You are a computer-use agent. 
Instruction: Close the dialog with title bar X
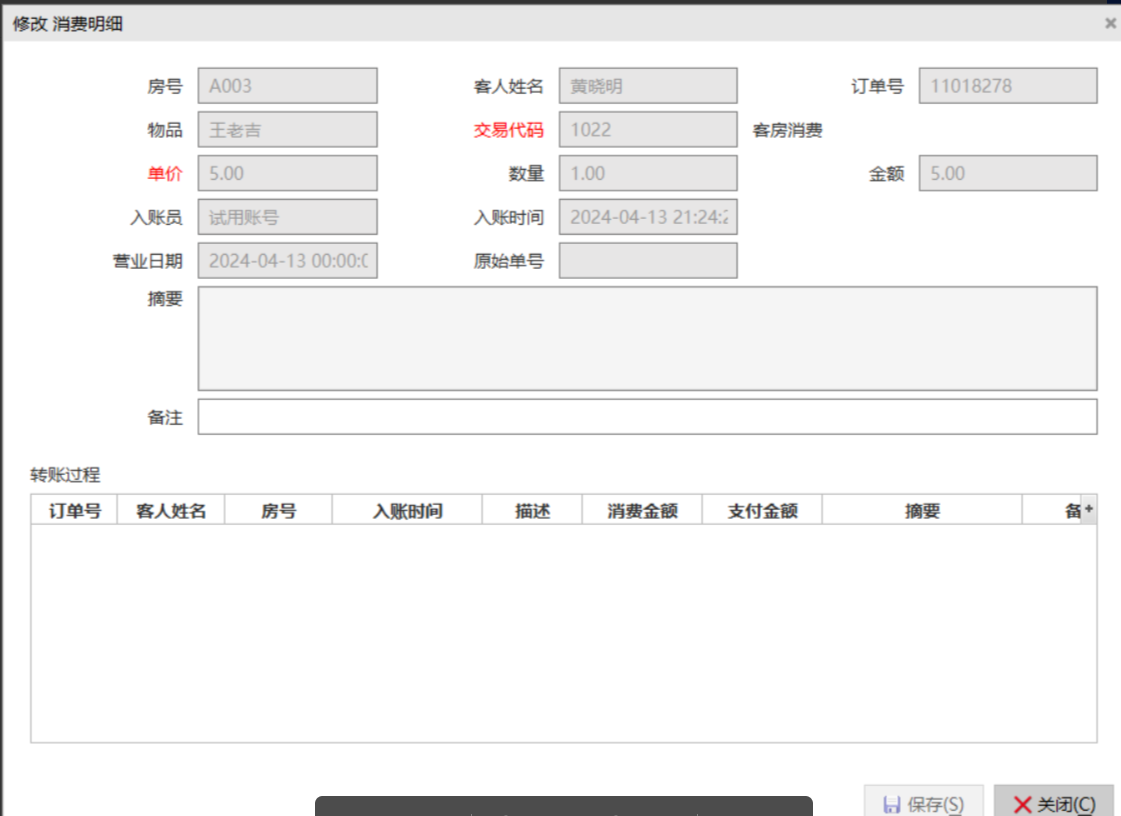coord(1109,23)
